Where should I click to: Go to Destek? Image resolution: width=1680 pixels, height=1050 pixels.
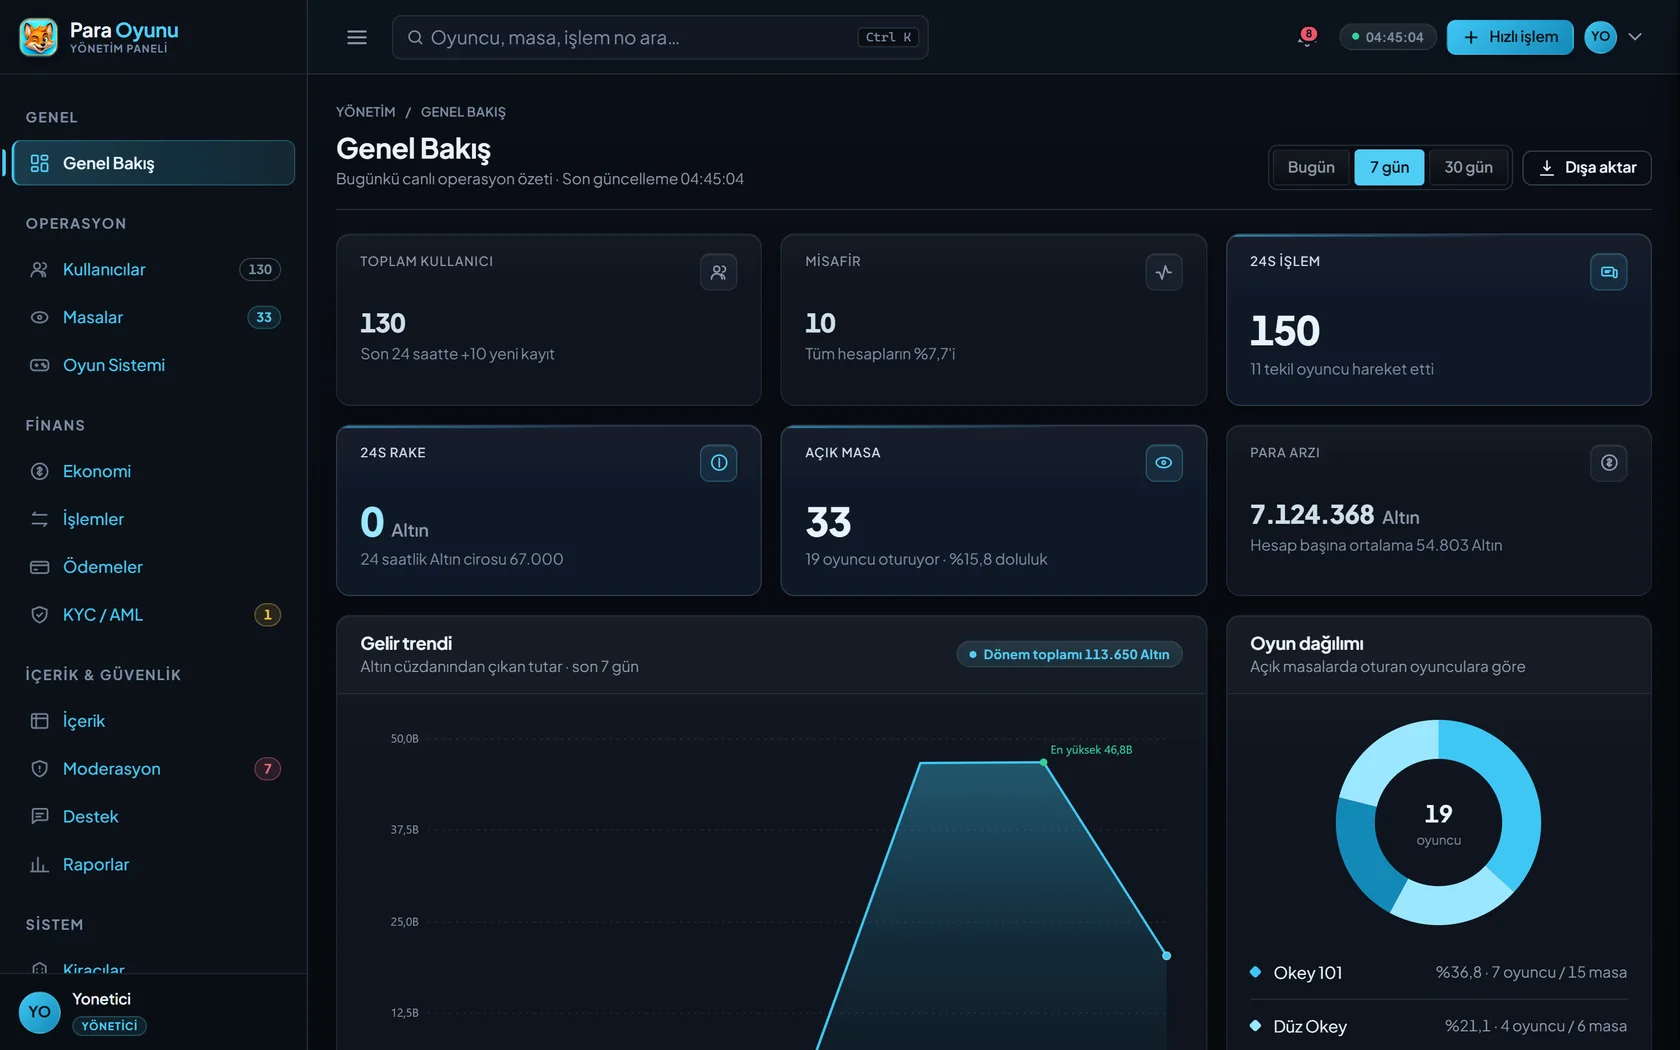(154, 817)
